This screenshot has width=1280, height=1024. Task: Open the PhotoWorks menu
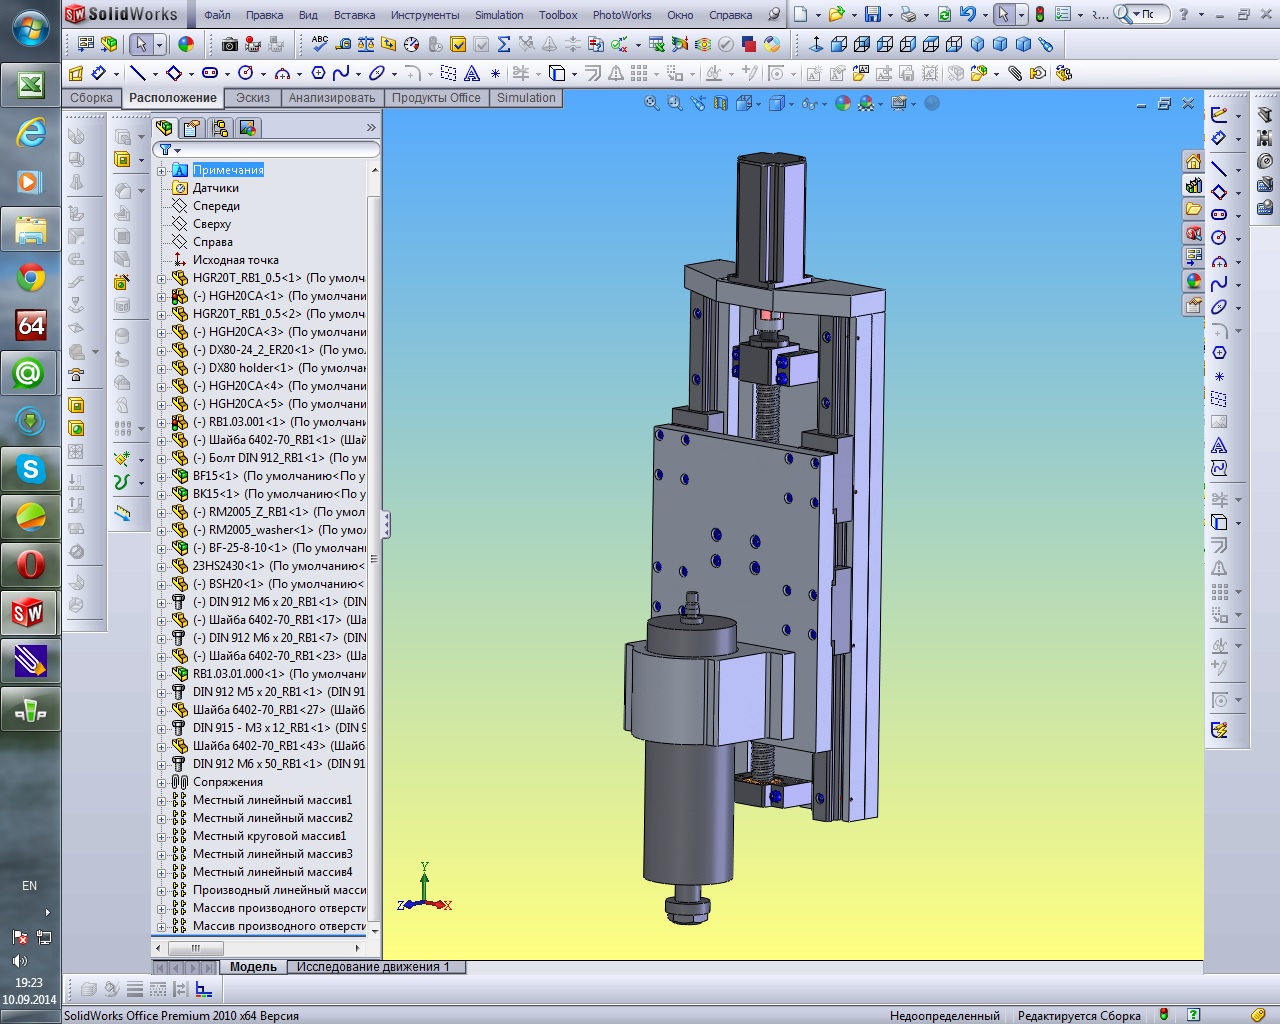click(622, 15)
